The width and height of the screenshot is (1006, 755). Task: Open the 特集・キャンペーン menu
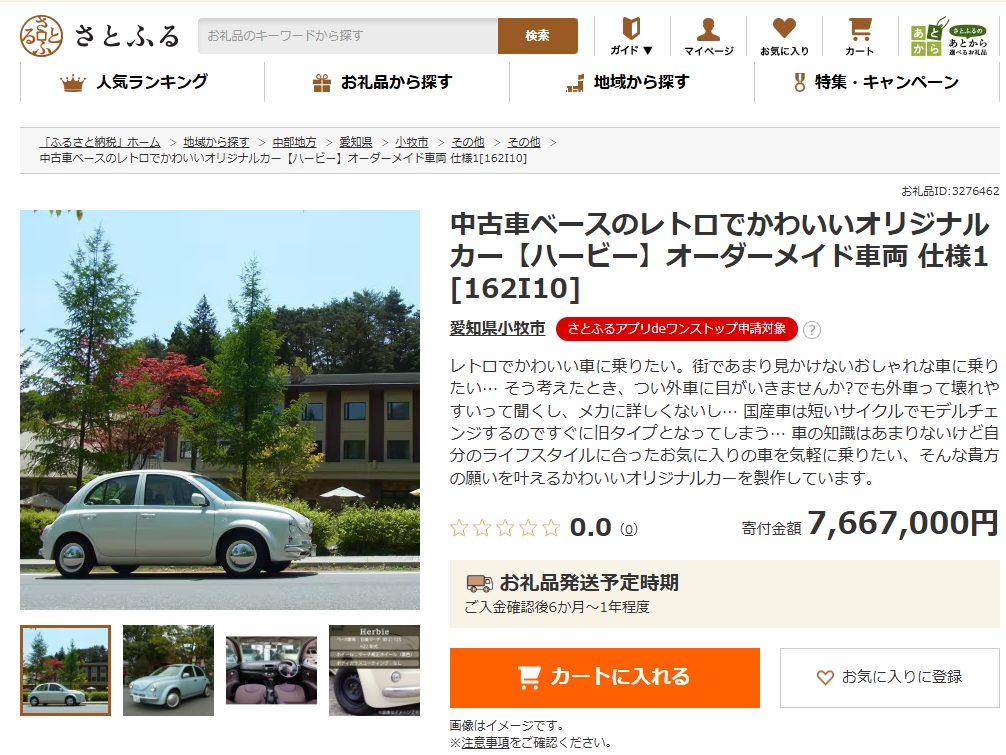pyautogui.click(x=876, y=83)
